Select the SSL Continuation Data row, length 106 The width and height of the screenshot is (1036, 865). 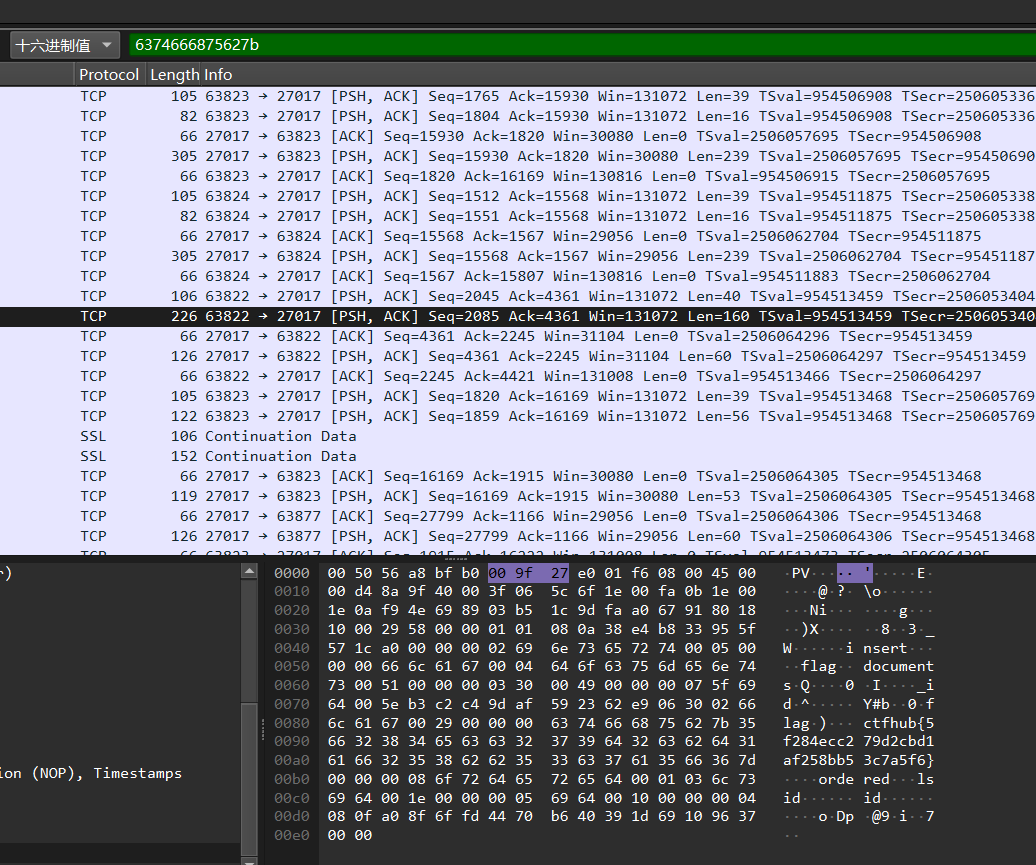[518, 436]
